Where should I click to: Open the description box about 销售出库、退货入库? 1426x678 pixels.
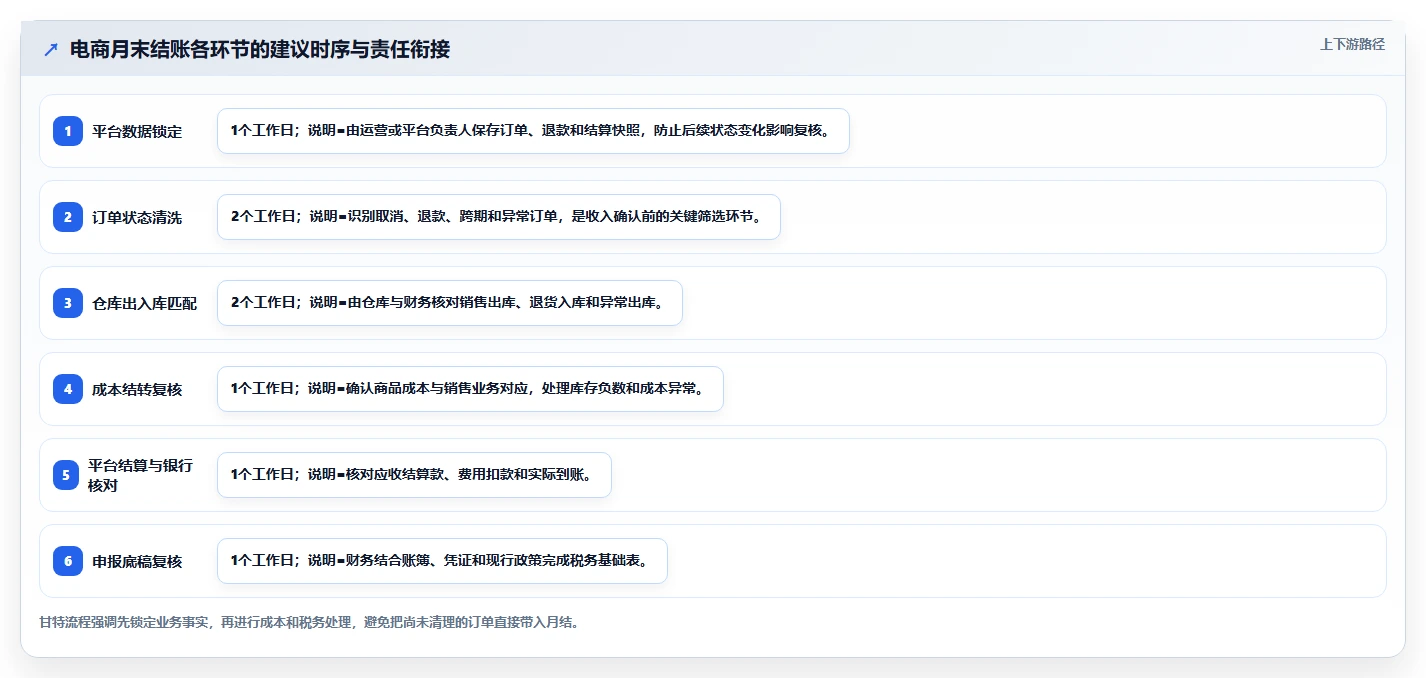click(450, 303)
